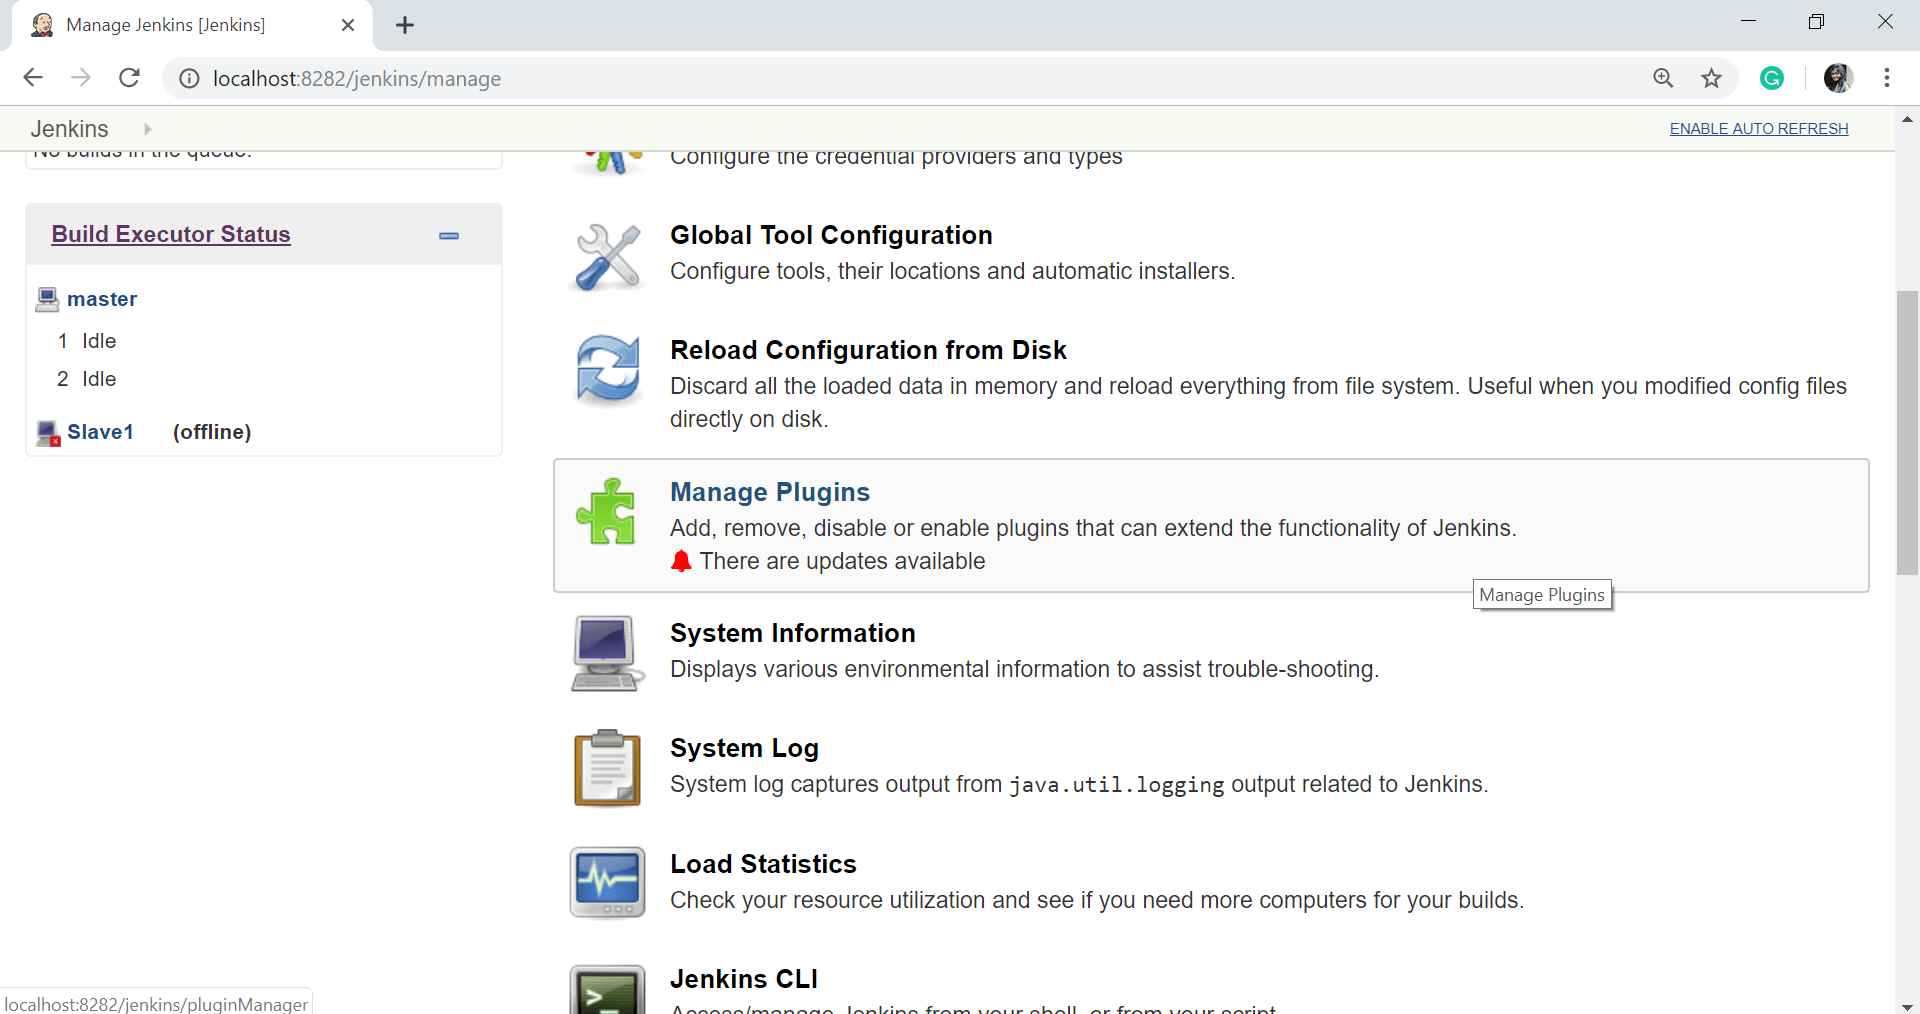Open the Build Executor Status link
This screenshot has width=1920, height=1014.
click(171, 234)
